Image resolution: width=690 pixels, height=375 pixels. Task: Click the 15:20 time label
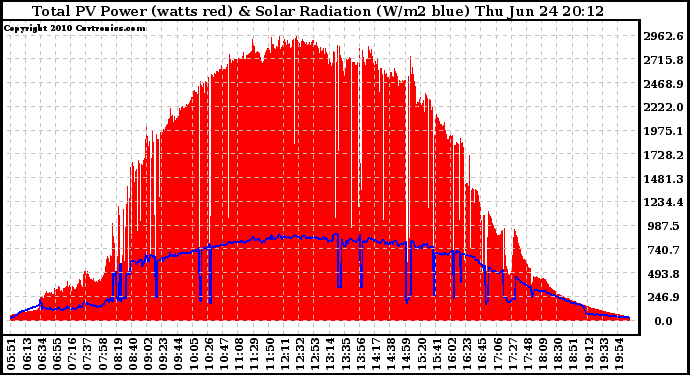coord(422,354)
